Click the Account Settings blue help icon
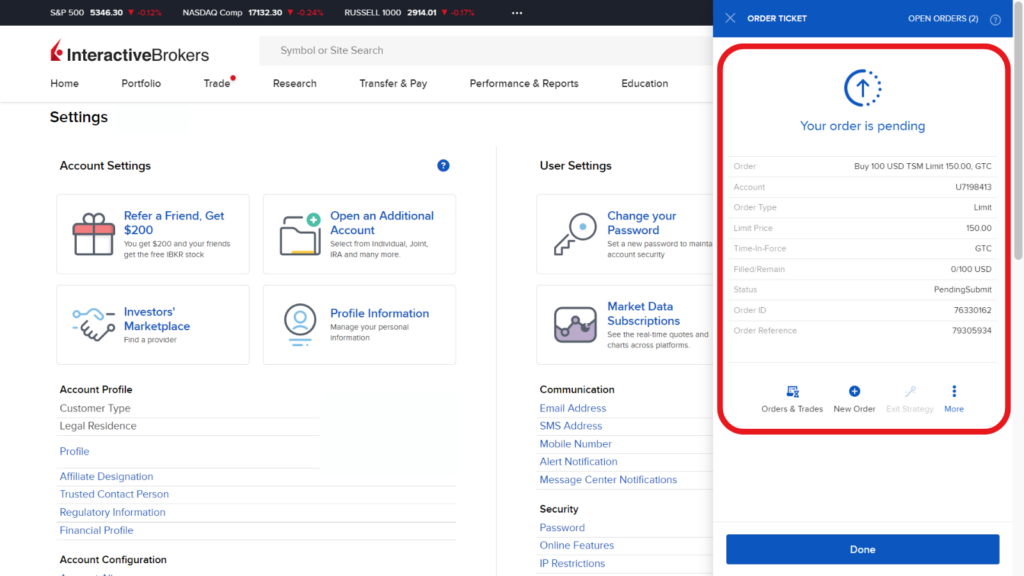Image resolution: width=1024 pixels, height=576 pixels. pos(443,165)
